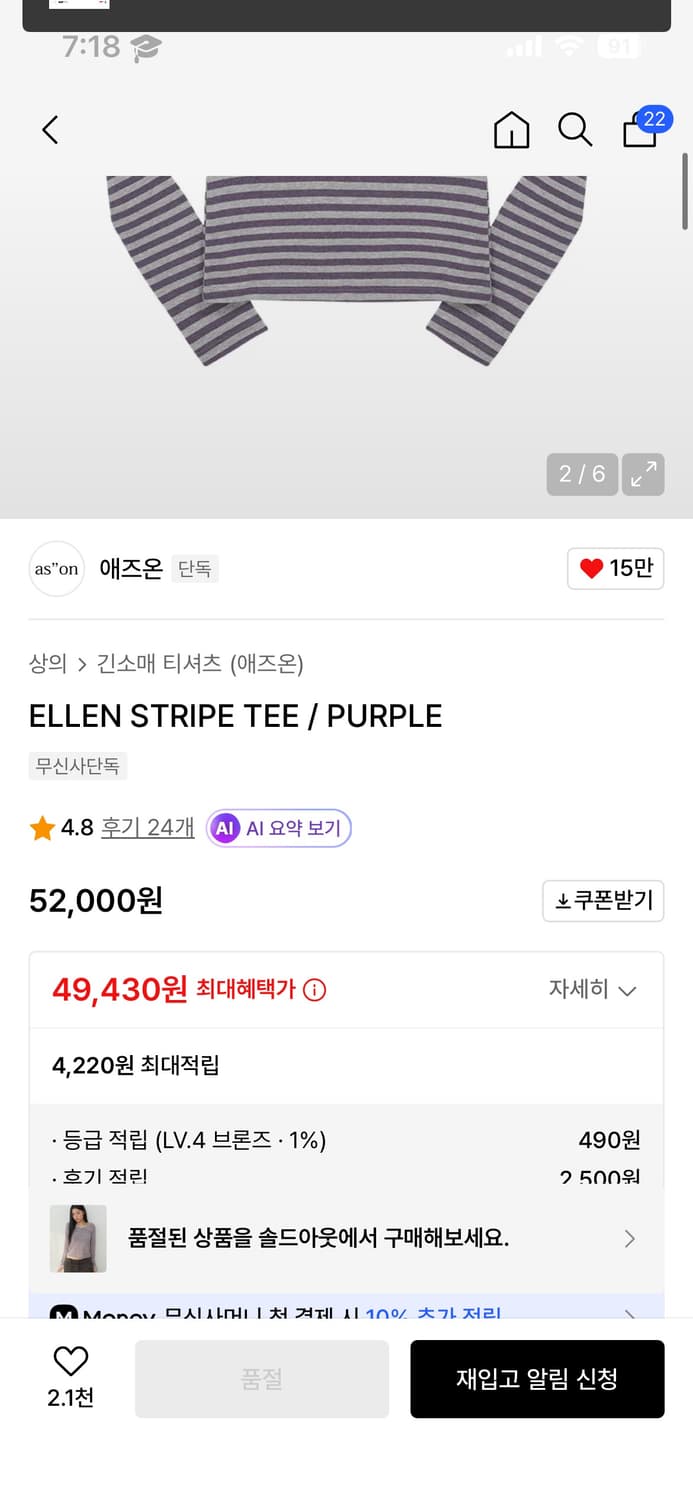Viewport: 693px width, 1500px height.
Task: Open the AI 요약 보기 summary
Action: tap(278, 827)
